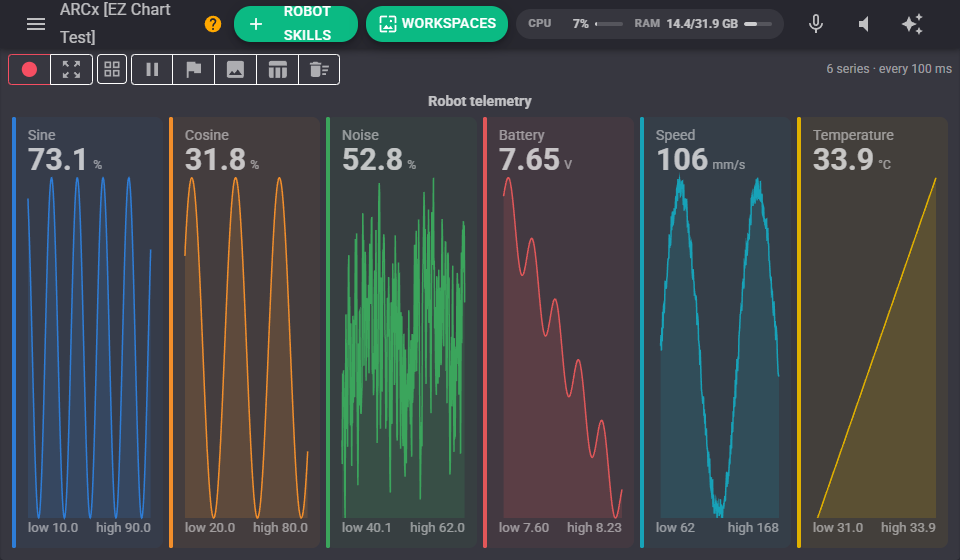This screenshot has width=960, height=560.
Task: Open the AI sparkle assistant icon
Action: click(x=912, y=24)
